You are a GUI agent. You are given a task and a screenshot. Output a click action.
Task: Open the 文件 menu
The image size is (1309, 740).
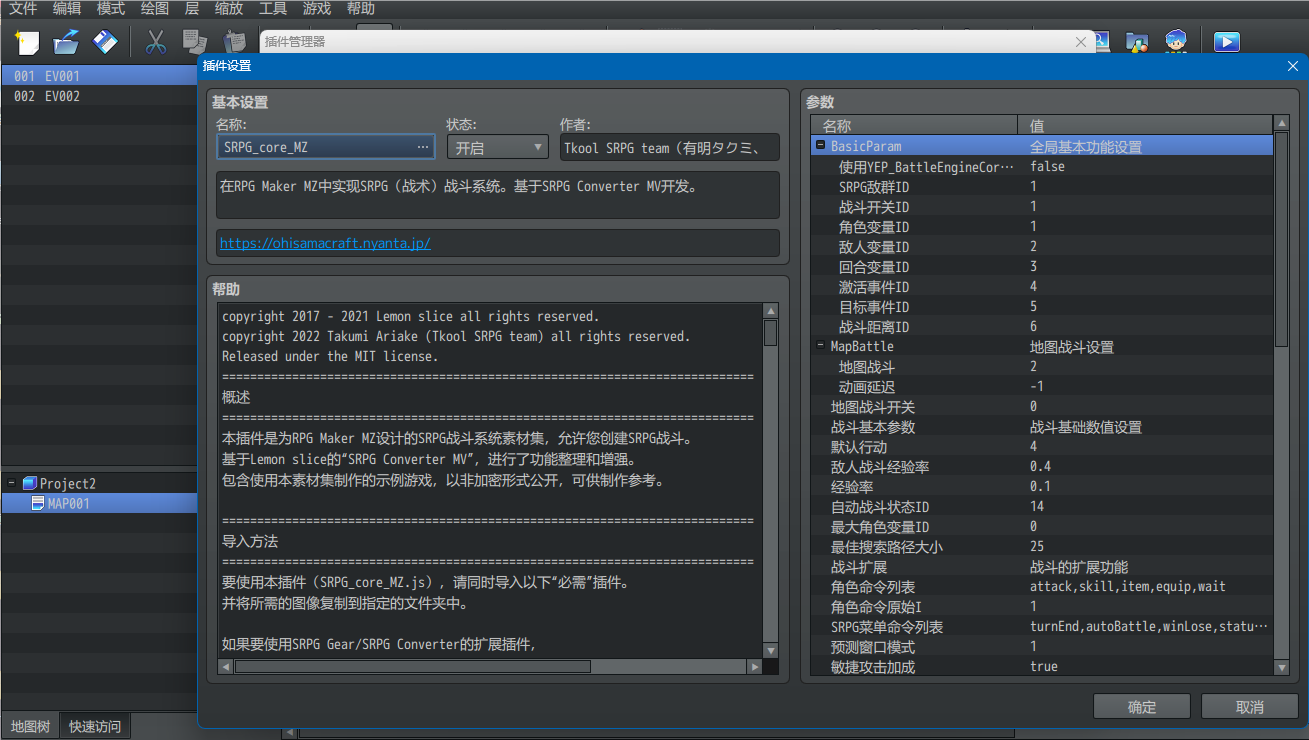(23, 9)
